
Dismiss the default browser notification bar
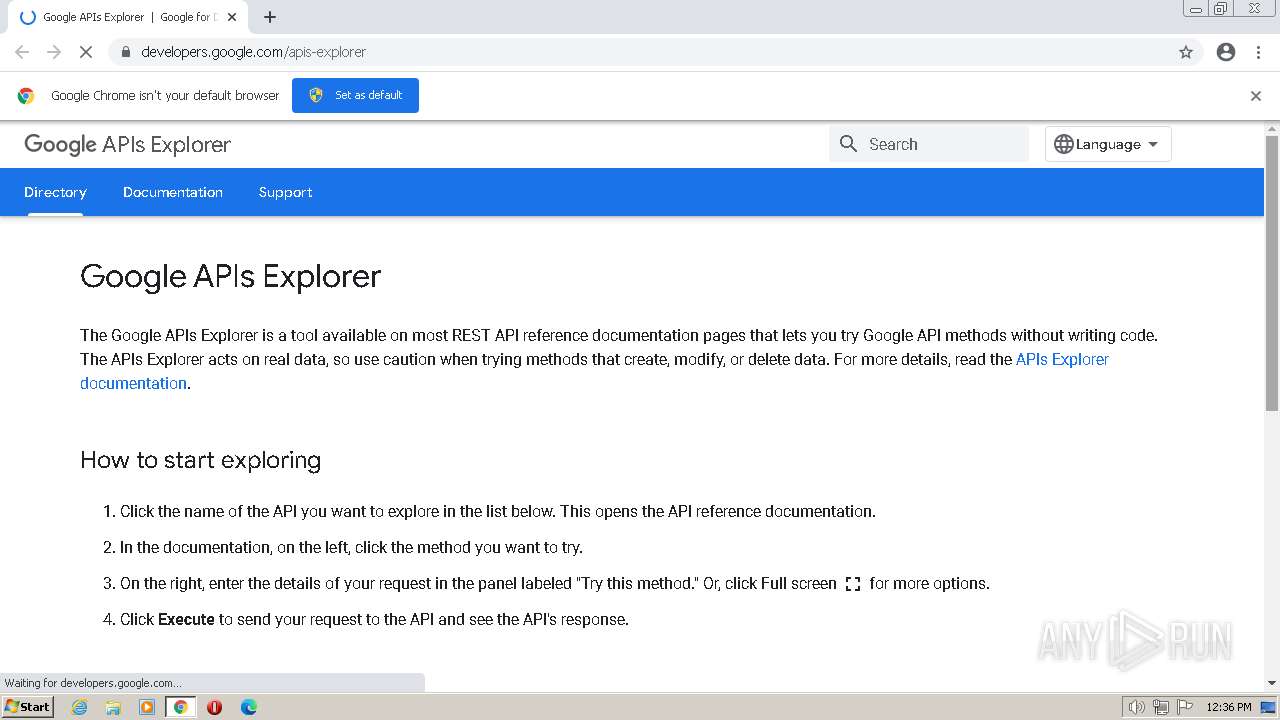tap(1256, 96)
